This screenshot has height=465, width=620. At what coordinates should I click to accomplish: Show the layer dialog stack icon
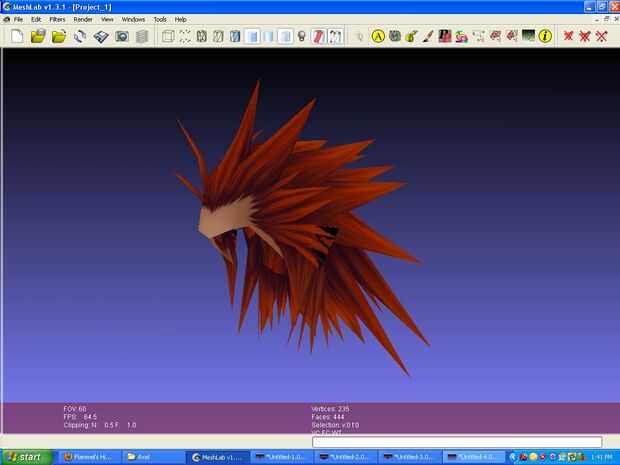click(142, 37)
